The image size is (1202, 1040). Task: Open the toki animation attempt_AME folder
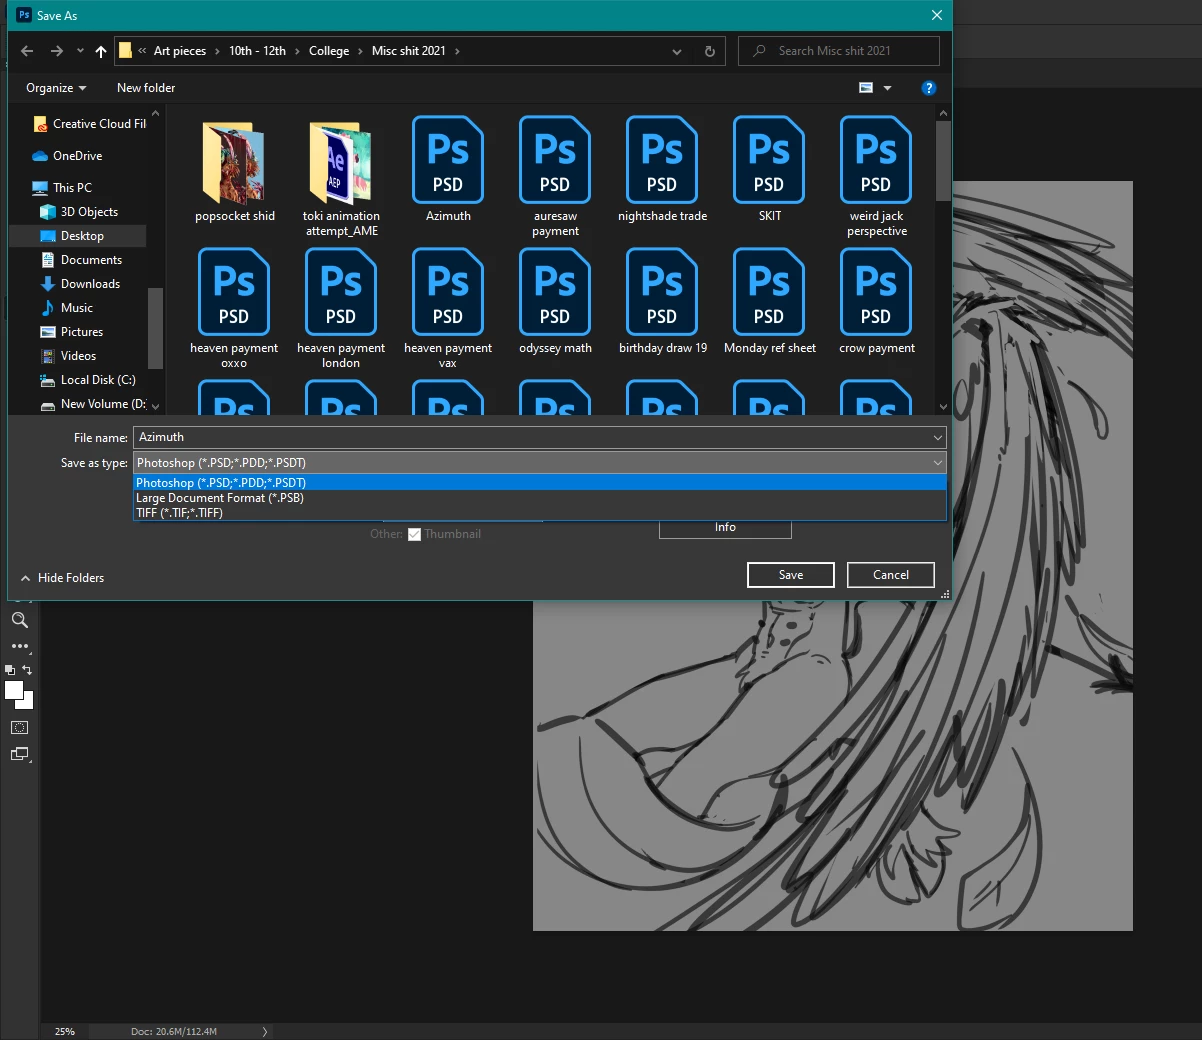(x=341, y=179)
